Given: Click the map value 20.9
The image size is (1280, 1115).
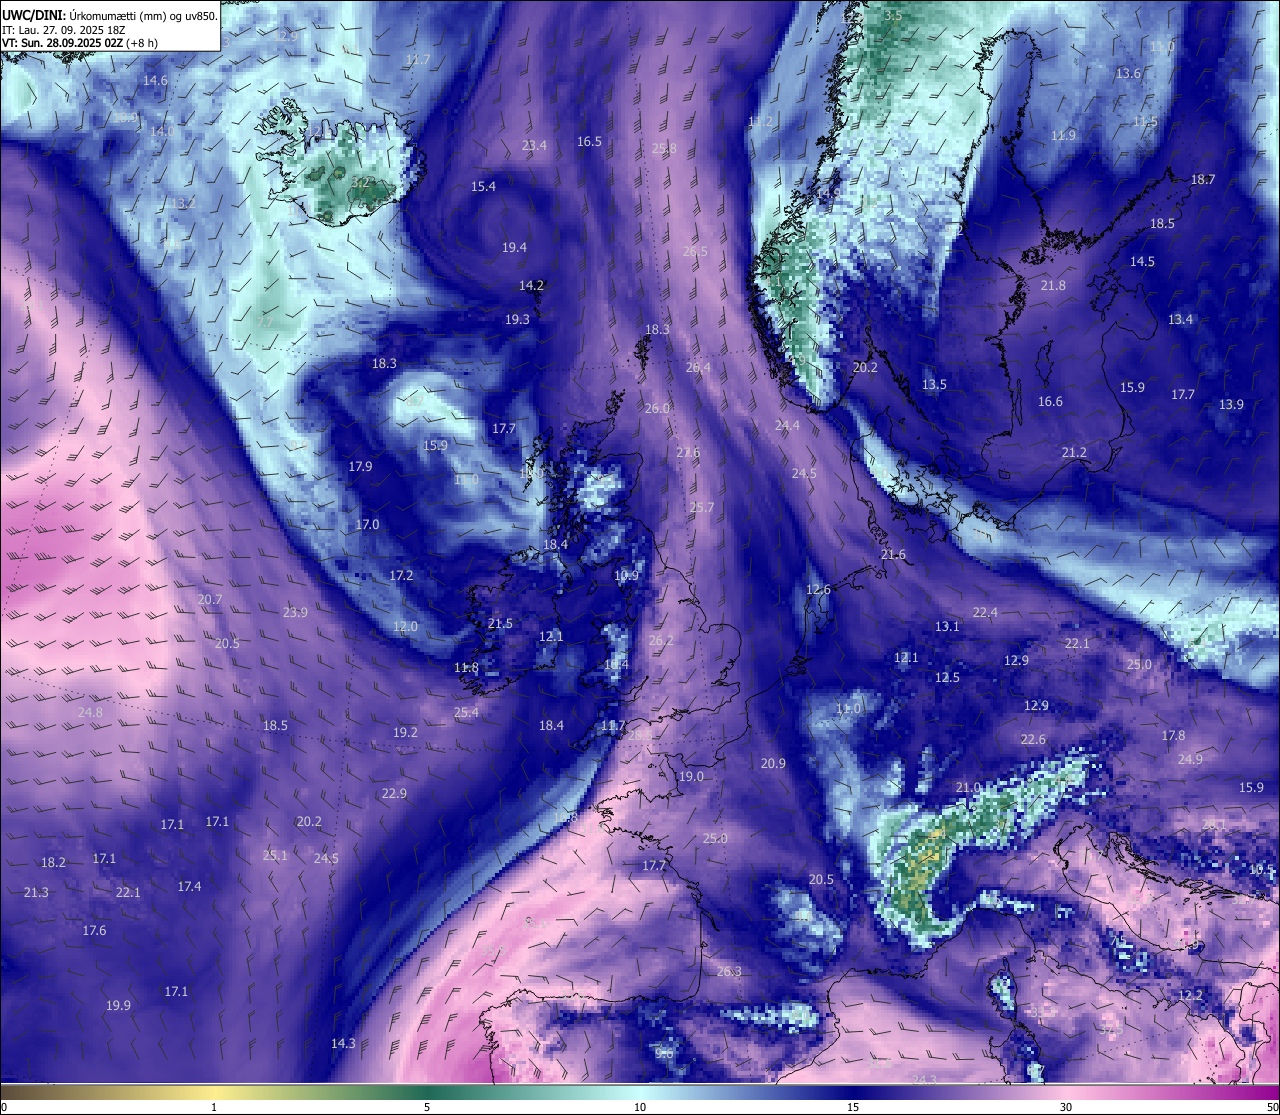Looking at the screenshot, I should coord(772,763).
